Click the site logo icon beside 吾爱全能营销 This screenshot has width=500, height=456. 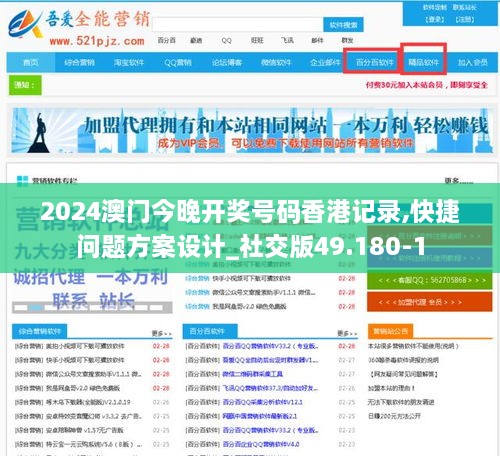click(x=26, y=24)
